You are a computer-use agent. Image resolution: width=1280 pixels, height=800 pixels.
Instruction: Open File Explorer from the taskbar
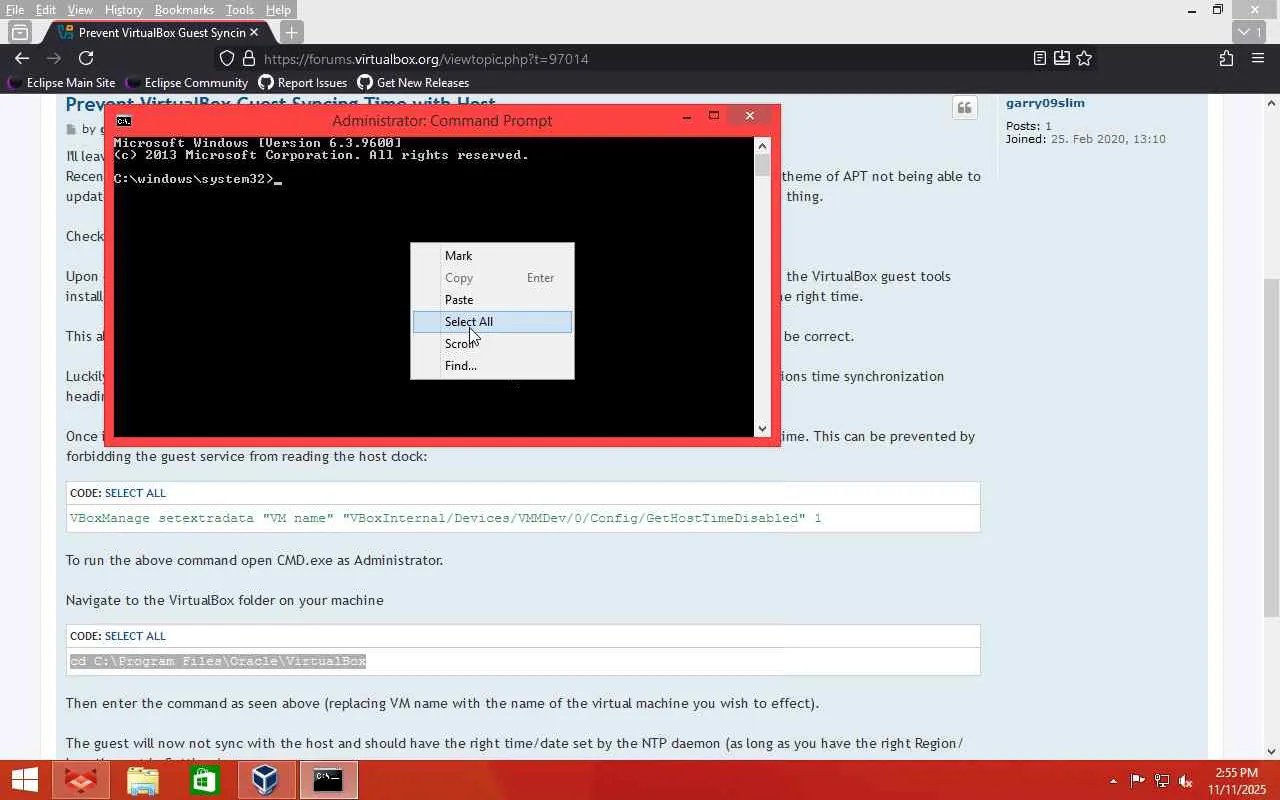point(143,780)
